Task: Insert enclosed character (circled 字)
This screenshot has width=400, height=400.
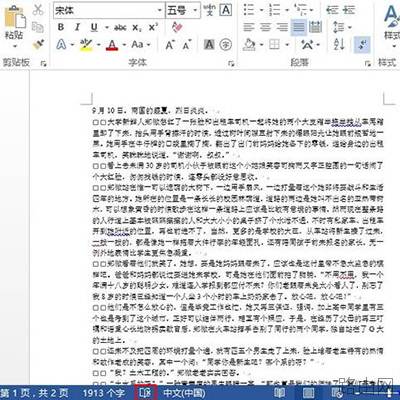Action: (226, 44)
